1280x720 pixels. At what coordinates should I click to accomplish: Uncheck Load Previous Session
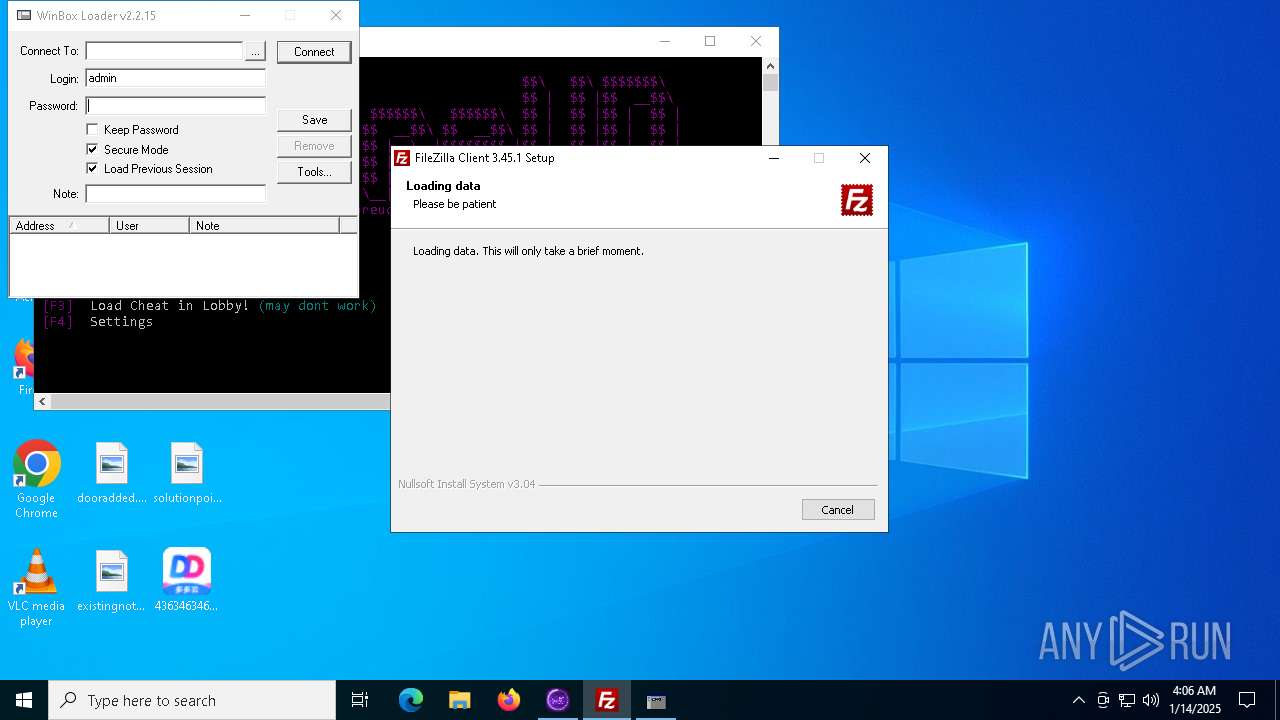coord(92,169)
